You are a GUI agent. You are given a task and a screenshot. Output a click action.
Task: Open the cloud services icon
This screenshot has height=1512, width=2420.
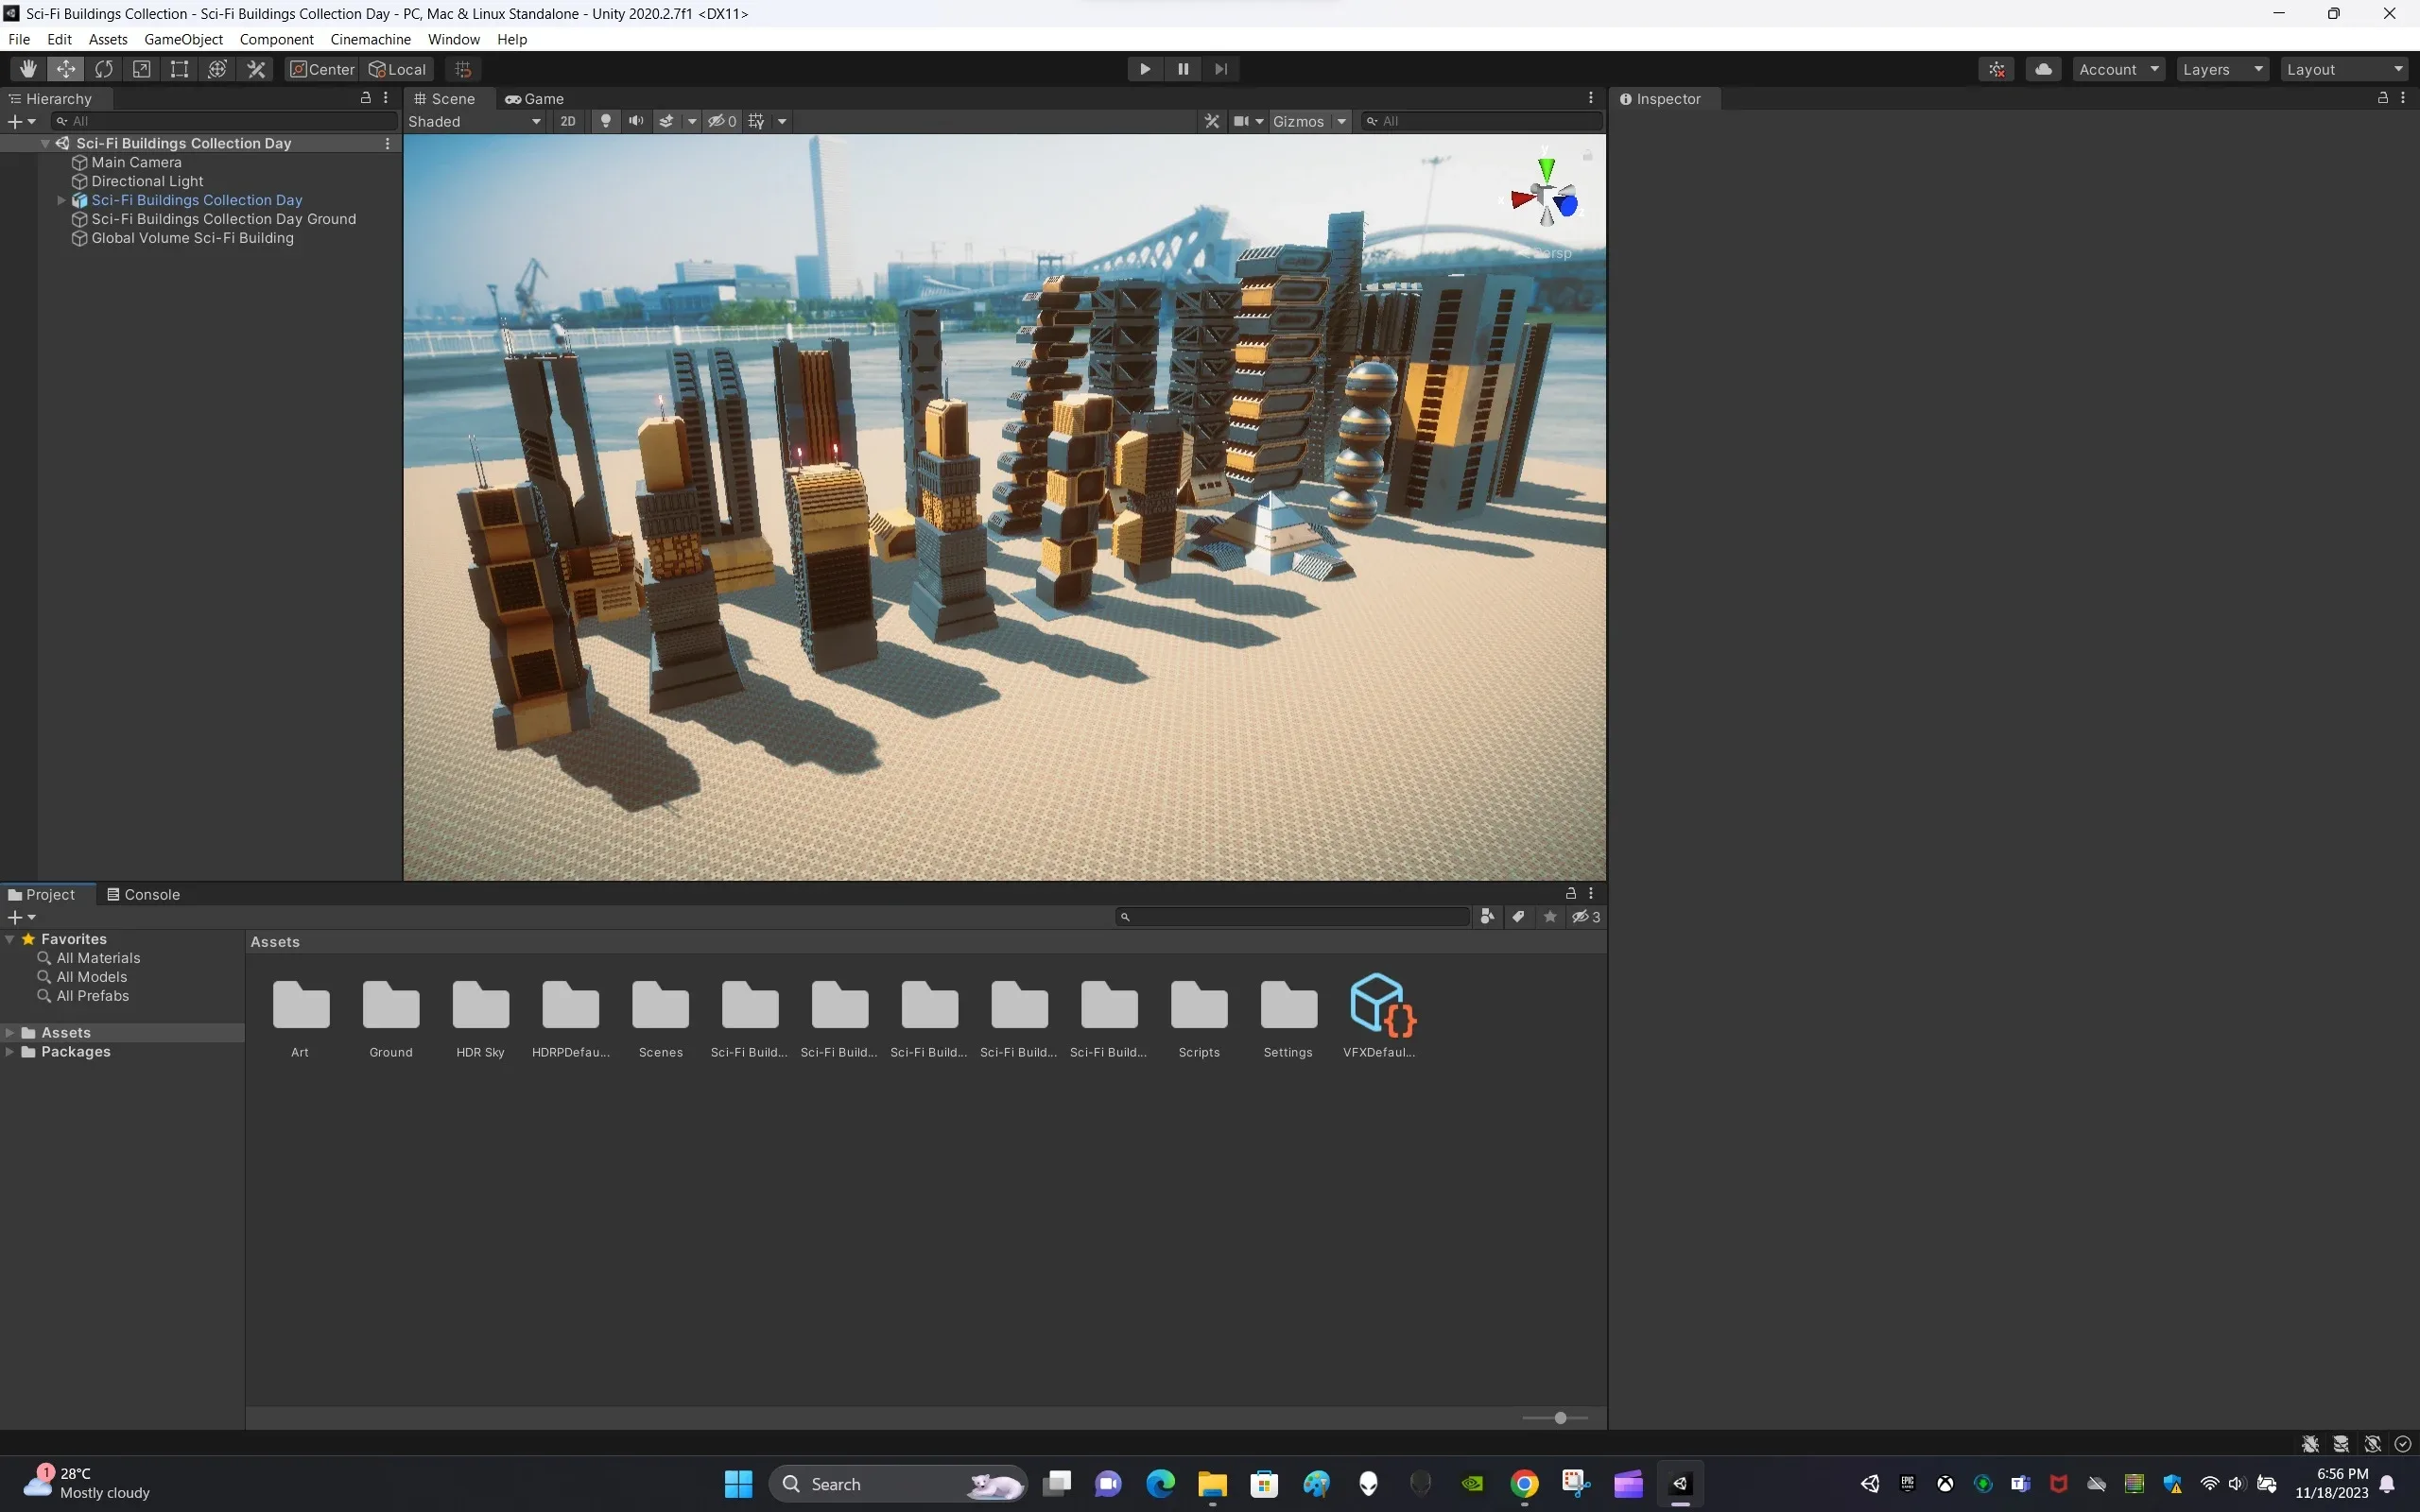point(2043,69)
